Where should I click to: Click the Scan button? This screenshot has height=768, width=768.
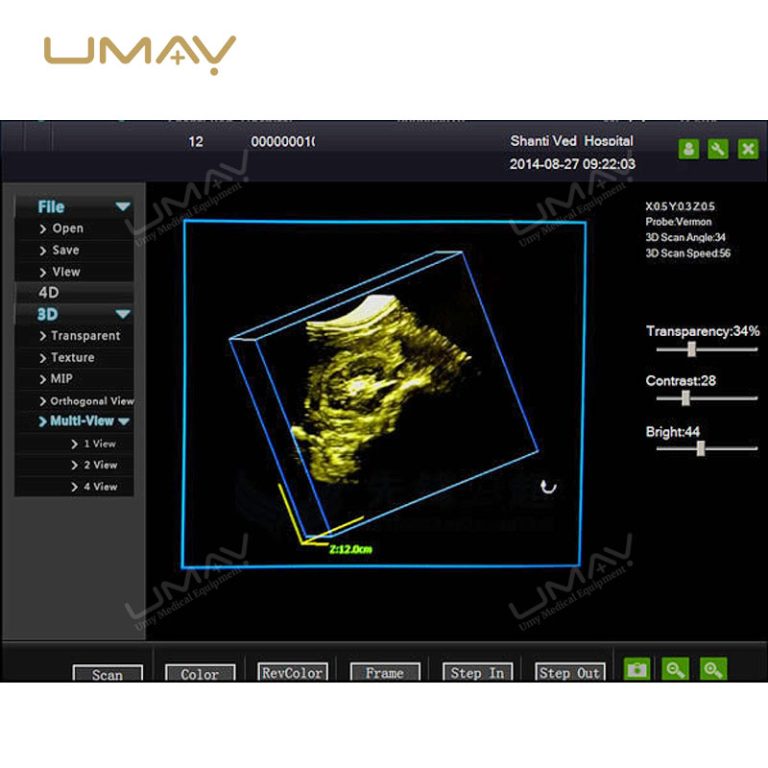(108, 673)
